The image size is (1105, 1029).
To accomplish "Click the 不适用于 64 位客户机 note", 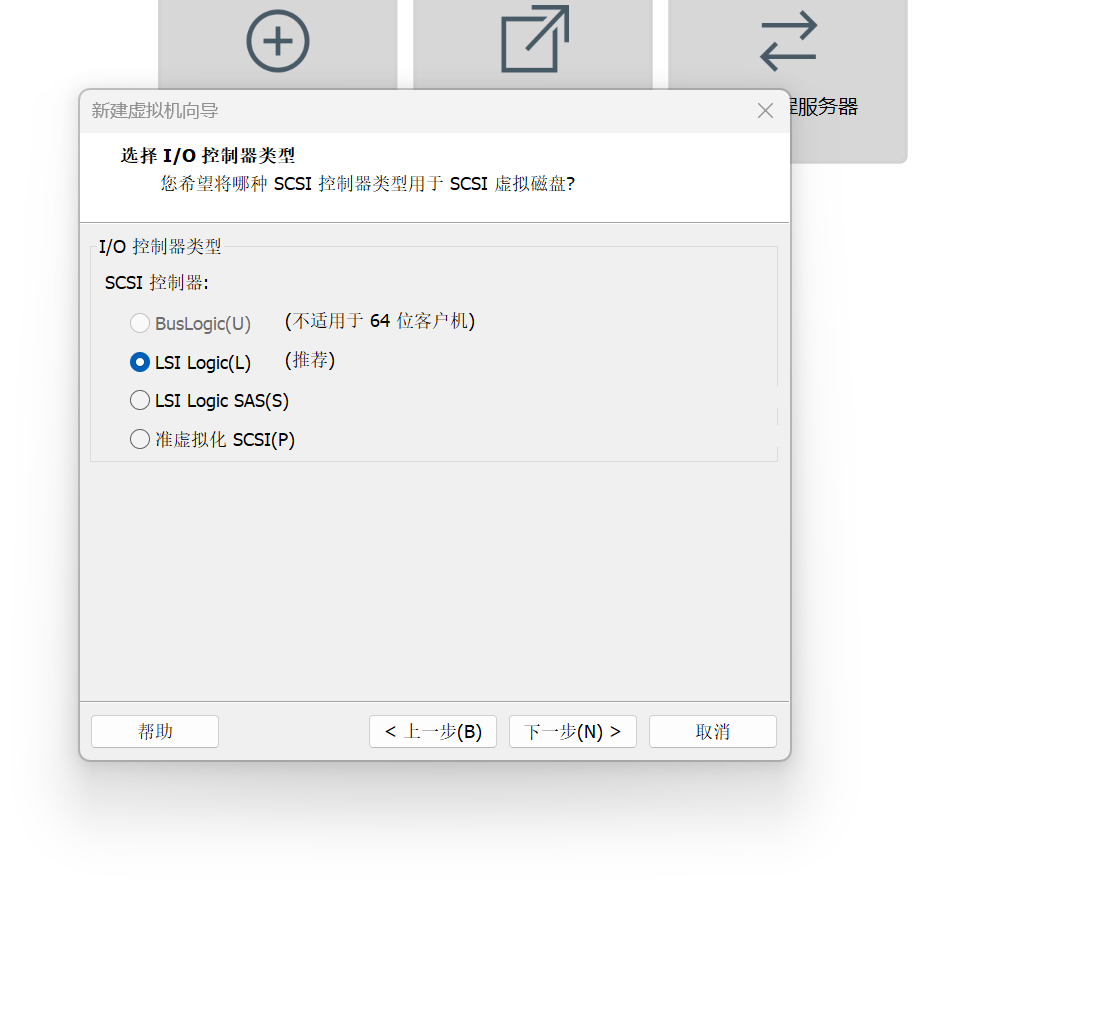I will (x=381, y=322).
